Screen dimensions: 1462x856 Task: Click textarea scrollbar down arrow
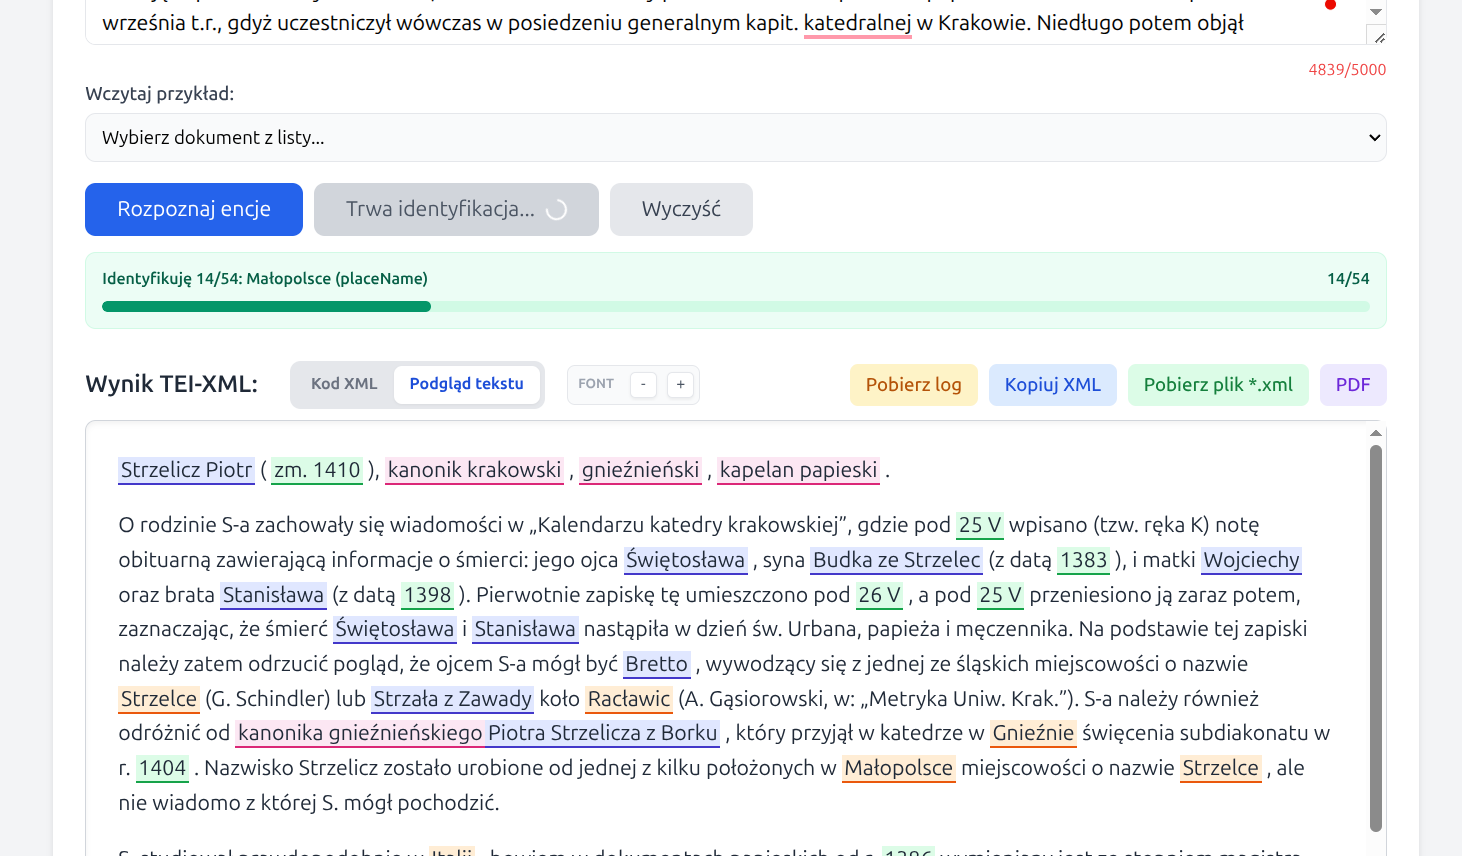pos(1376,12)
